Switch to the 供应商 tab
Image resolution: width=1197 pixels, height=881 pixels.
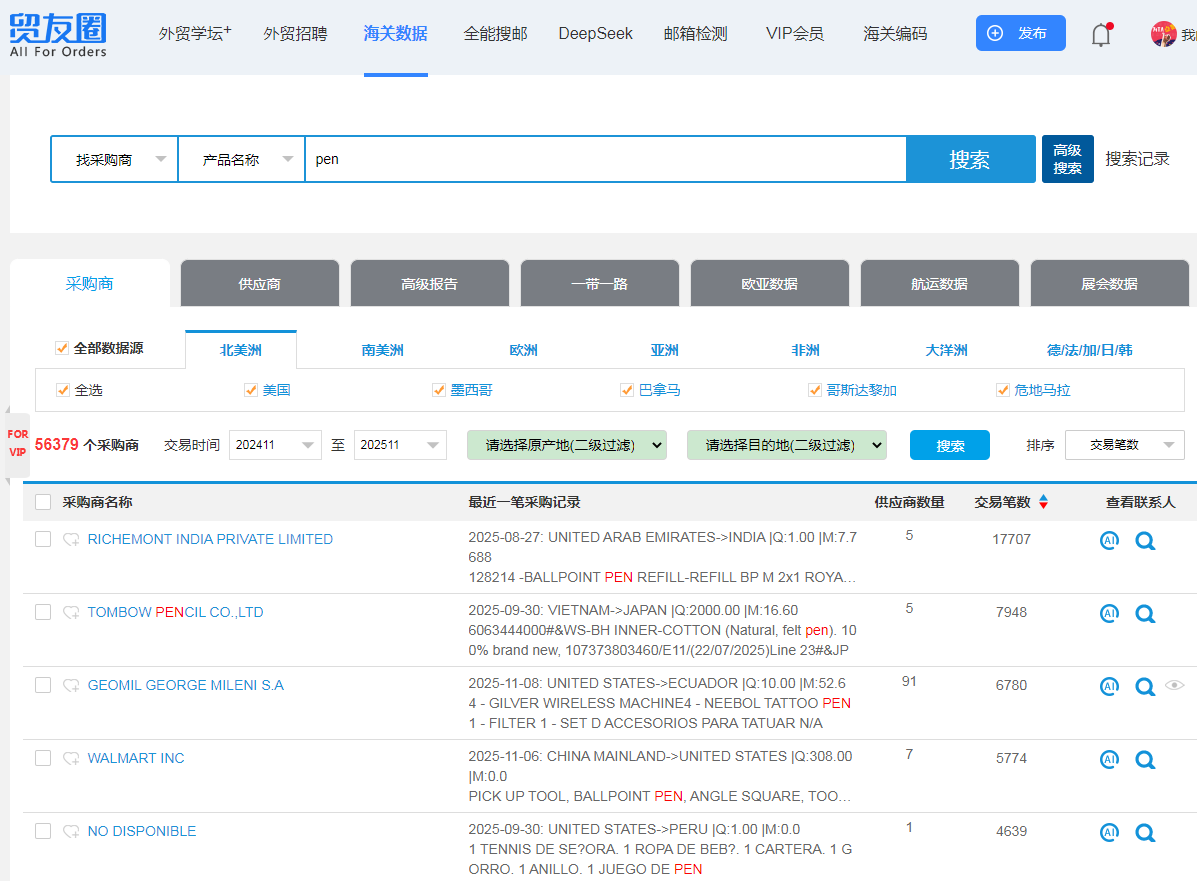[259, 284]
